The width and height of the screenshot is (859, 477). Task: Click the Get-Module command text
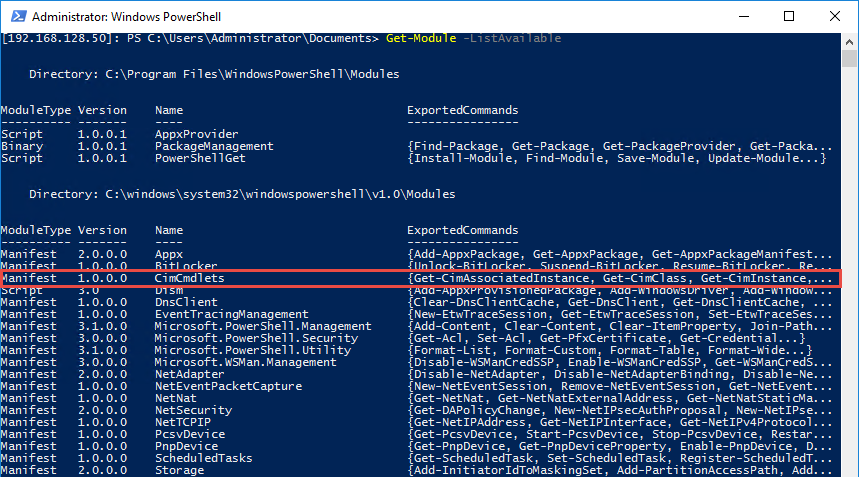tap(421, 38)
